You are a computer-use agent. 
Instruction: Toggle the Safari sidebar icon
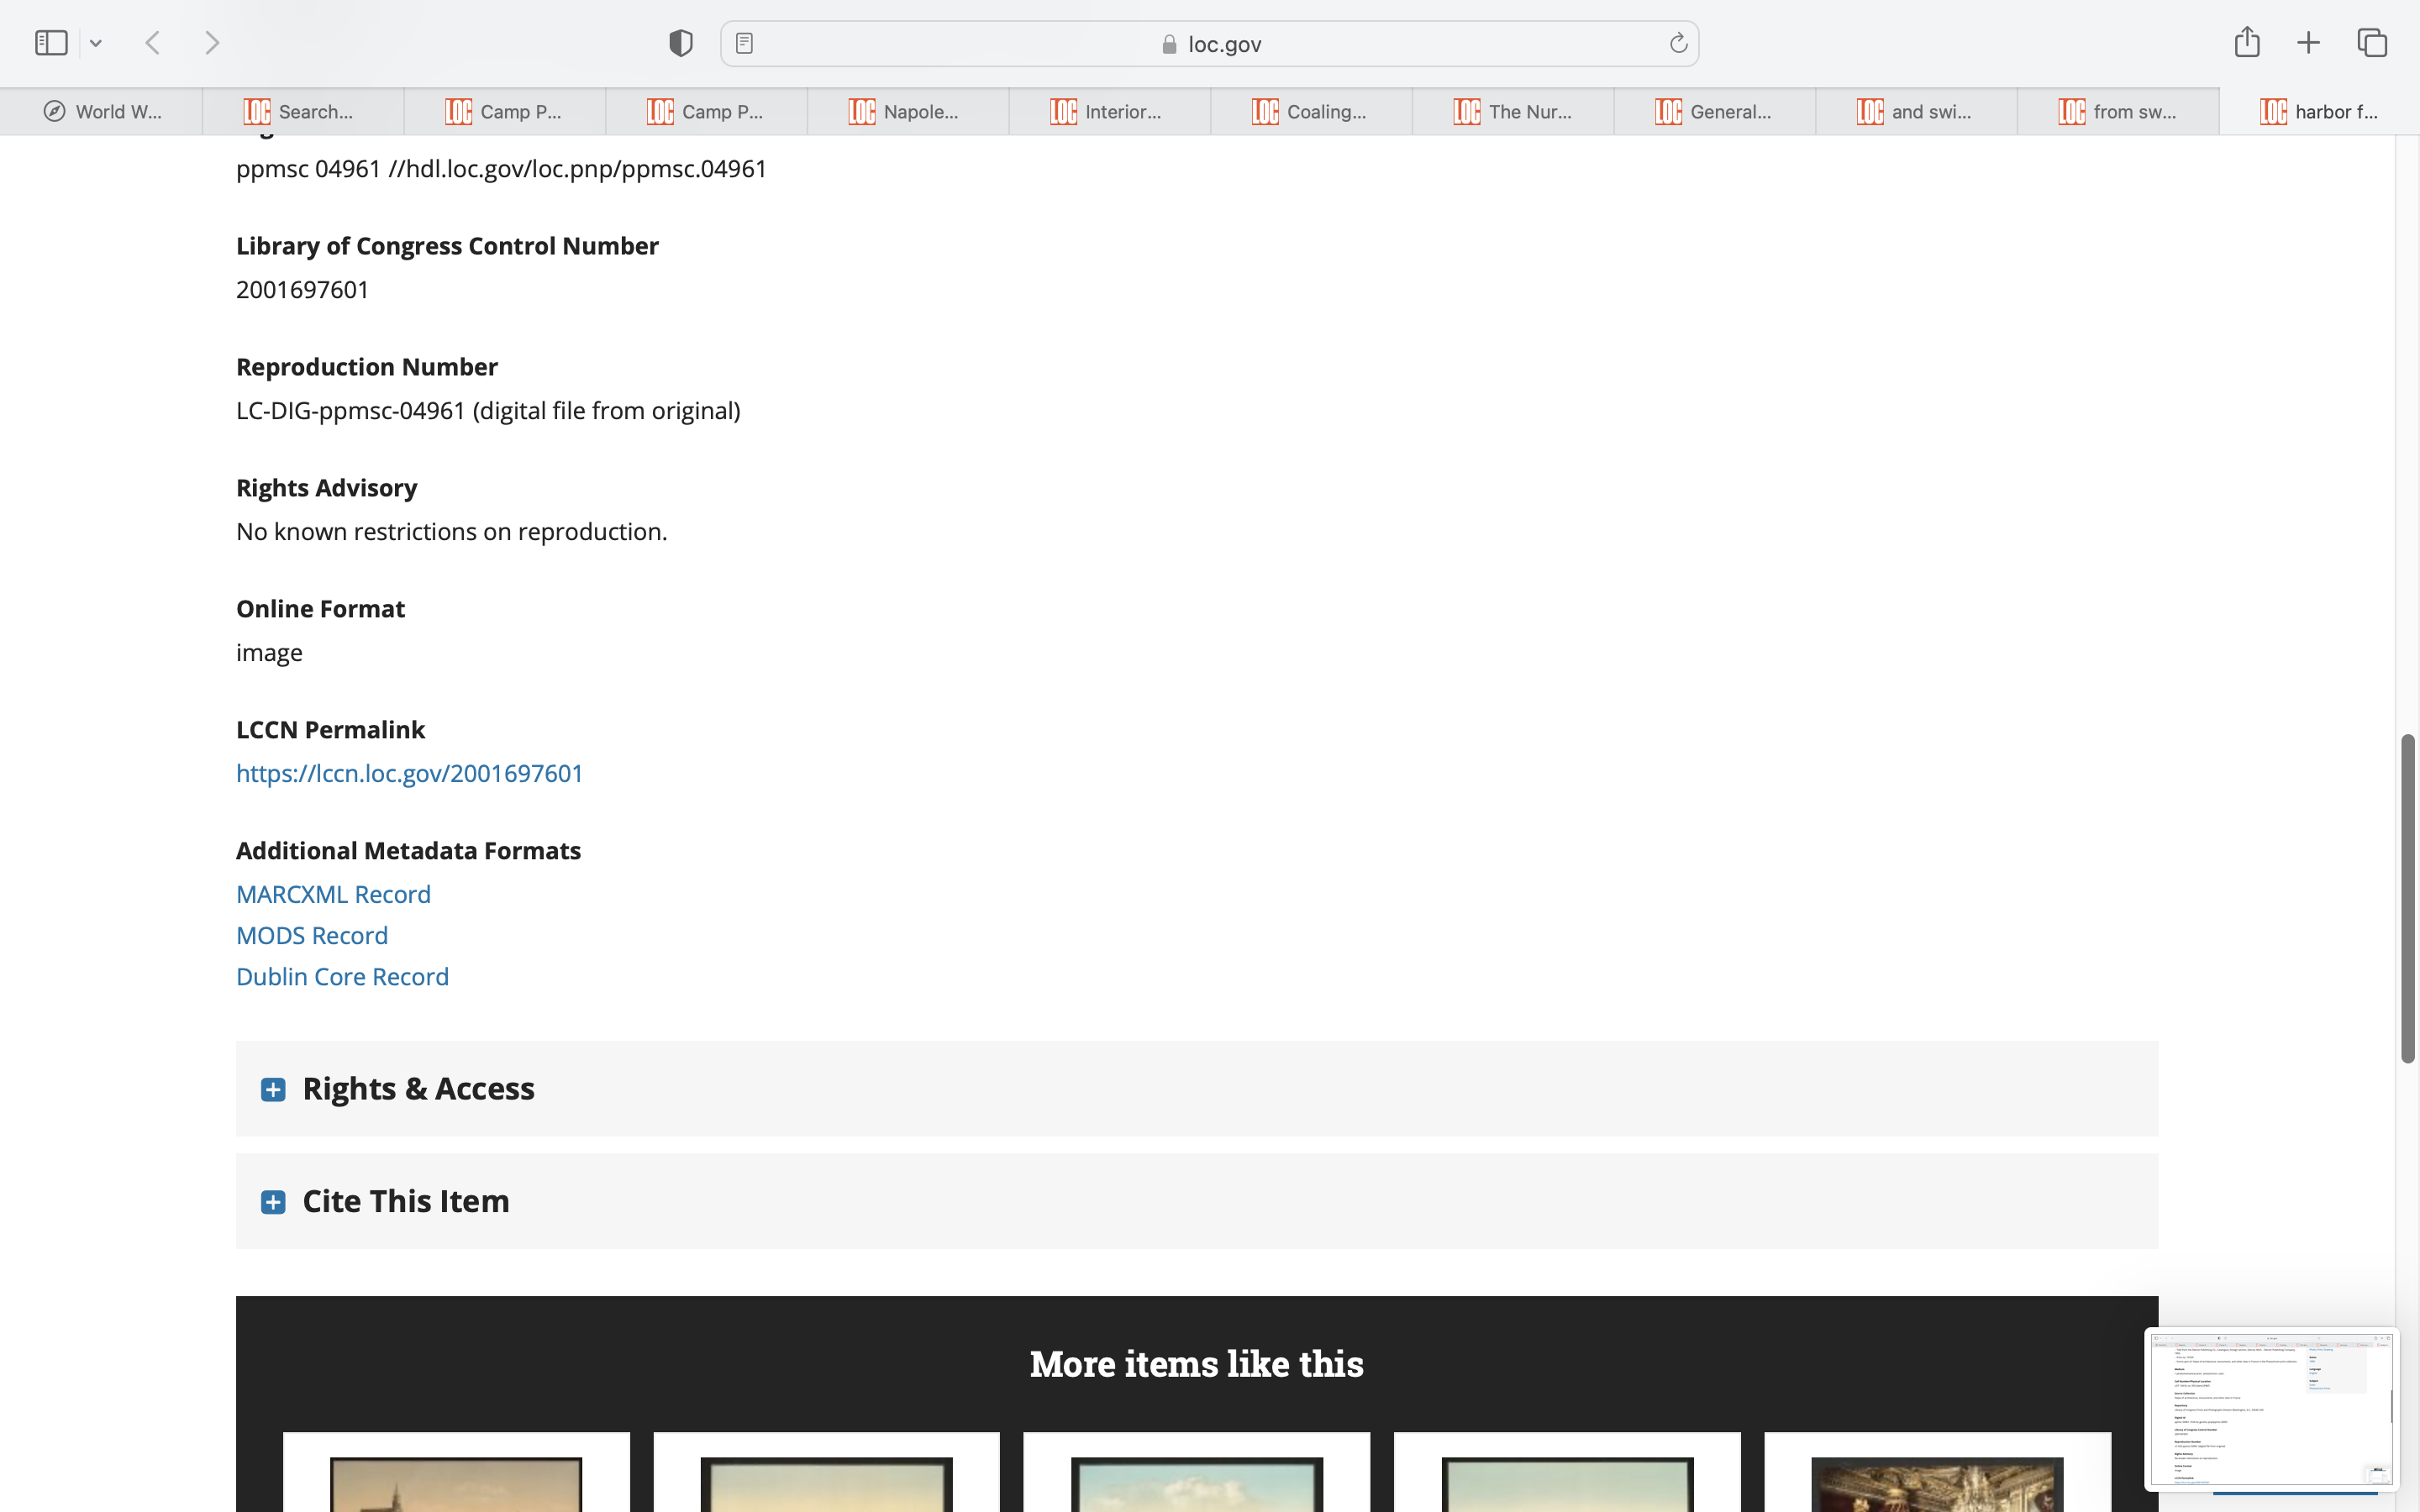click(51, 43)
